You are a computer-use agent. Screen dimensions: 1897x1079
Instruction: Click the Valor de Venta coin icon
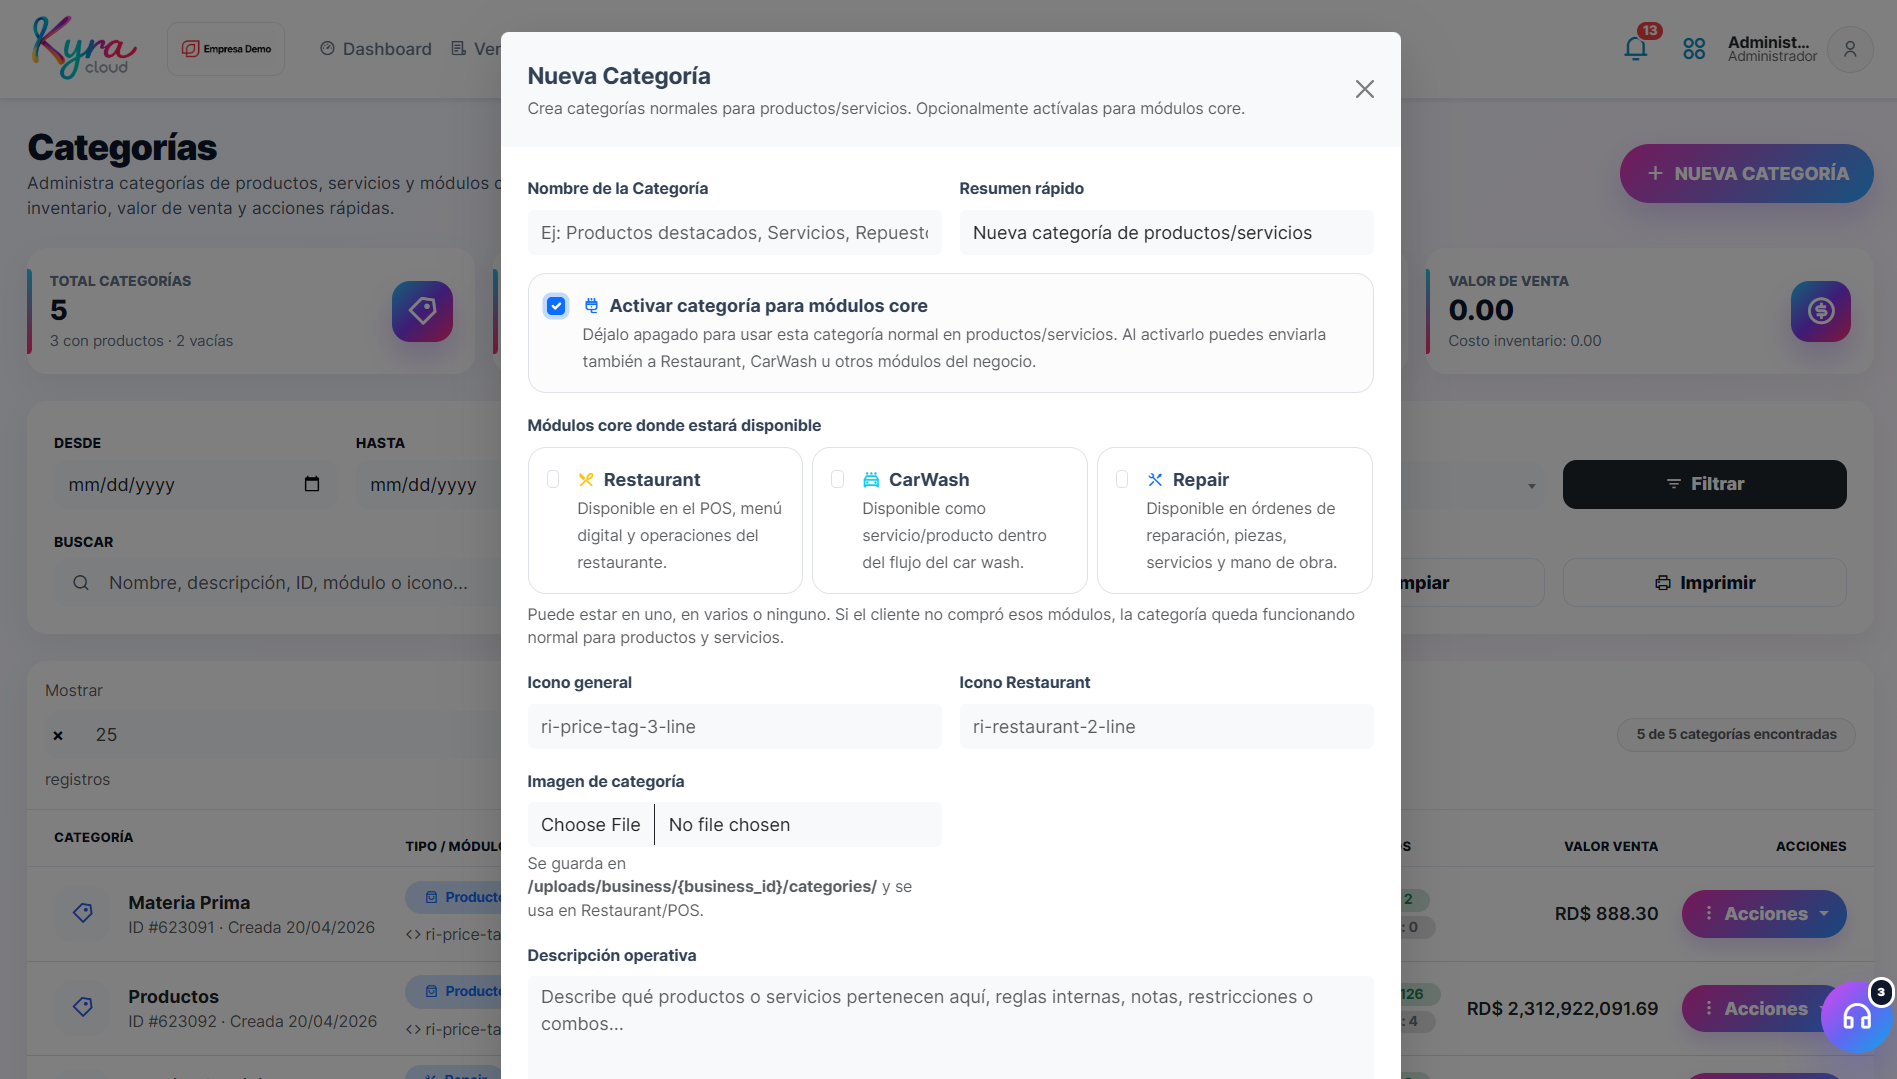click(1820, 311)
